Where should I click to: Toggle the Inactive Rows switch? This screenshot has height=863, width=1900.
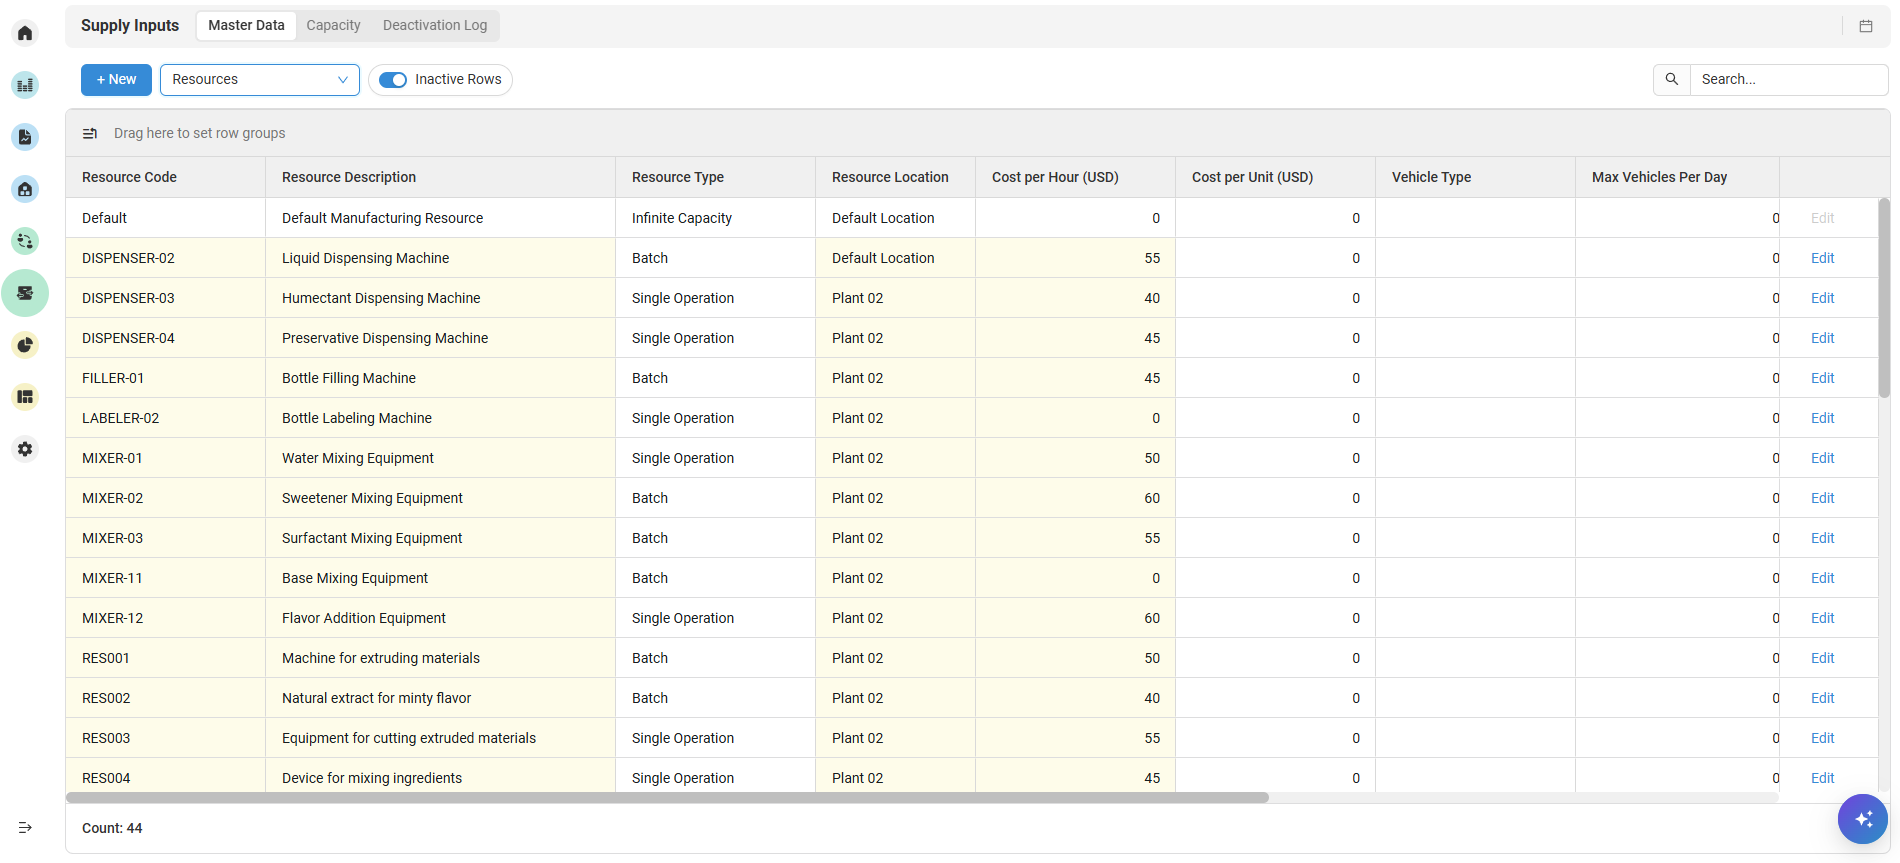393,80
